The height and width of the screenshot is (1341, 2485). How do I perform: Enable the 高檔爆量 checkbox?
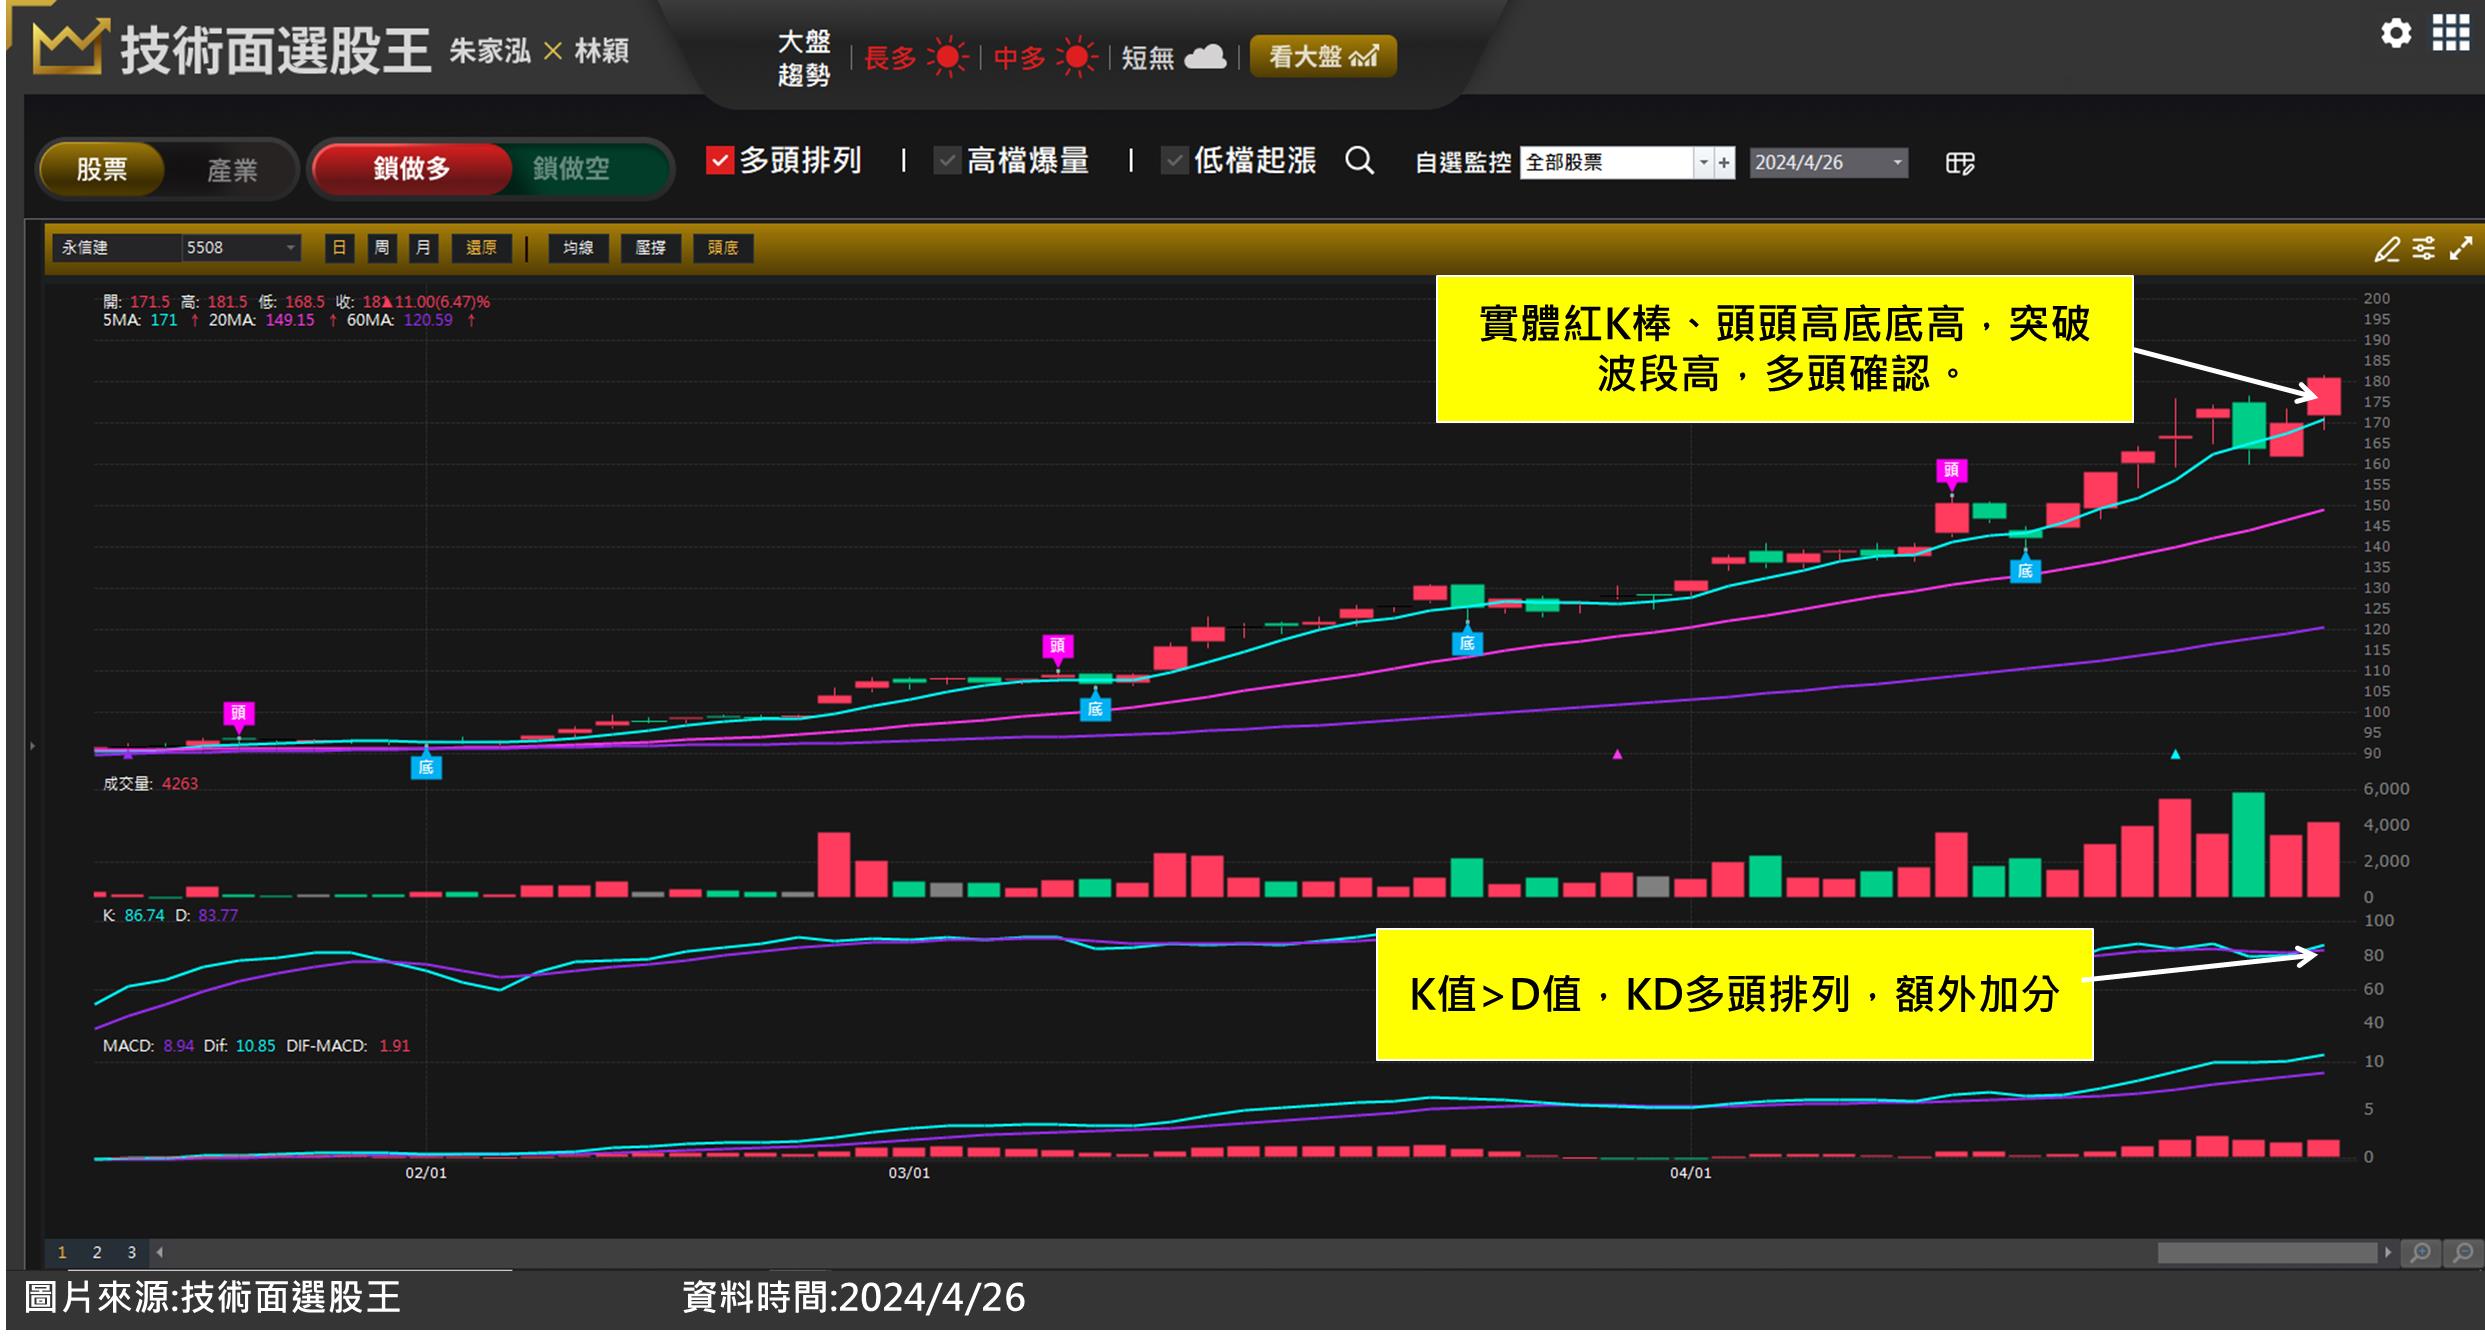[x=946, y=160]
